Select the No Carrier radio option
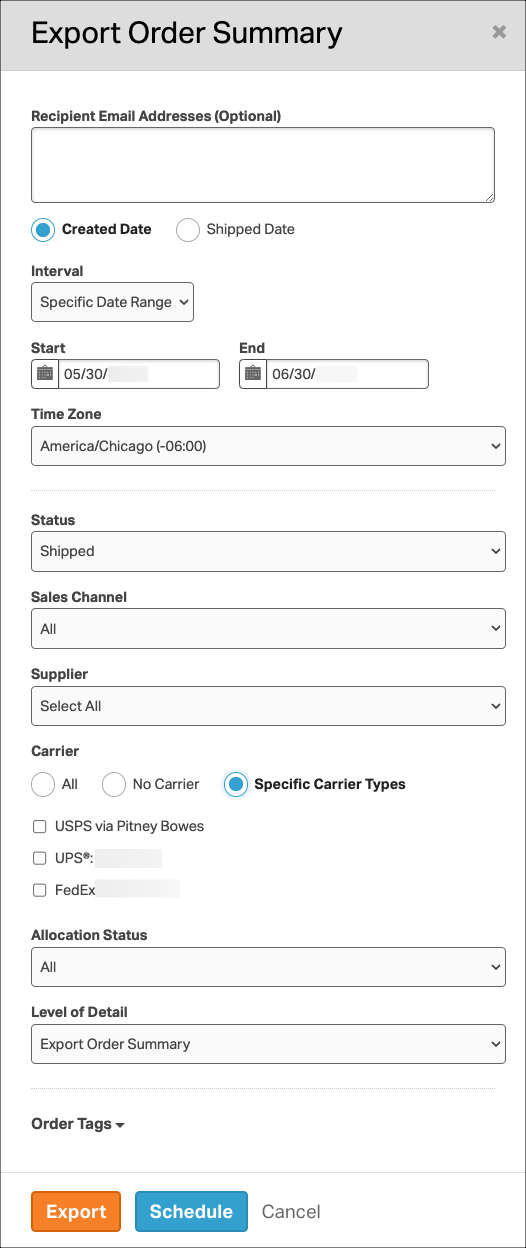Image resolution: width=526 pixels, height=1248 pixels. [x=114, y=785]
